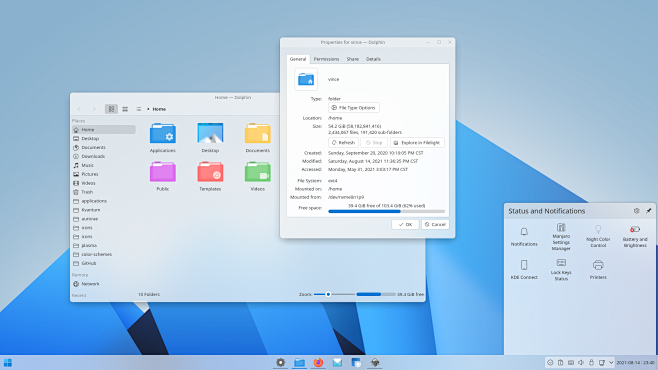Switch to the Permissions tab
This screenshot has width=658, height=370.
pyautogui.click(x=326, y=59)
